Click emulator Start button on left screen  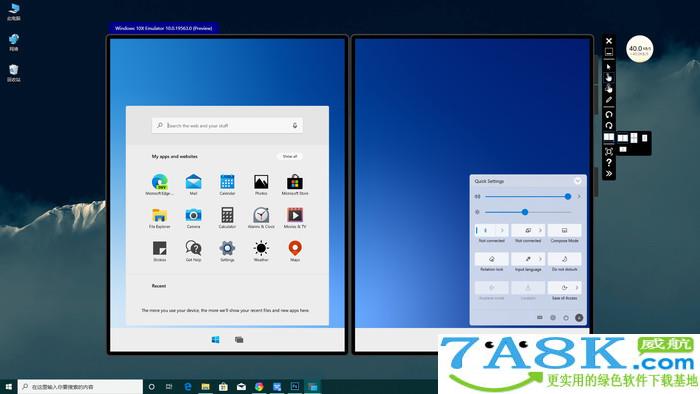click(215, 340)
